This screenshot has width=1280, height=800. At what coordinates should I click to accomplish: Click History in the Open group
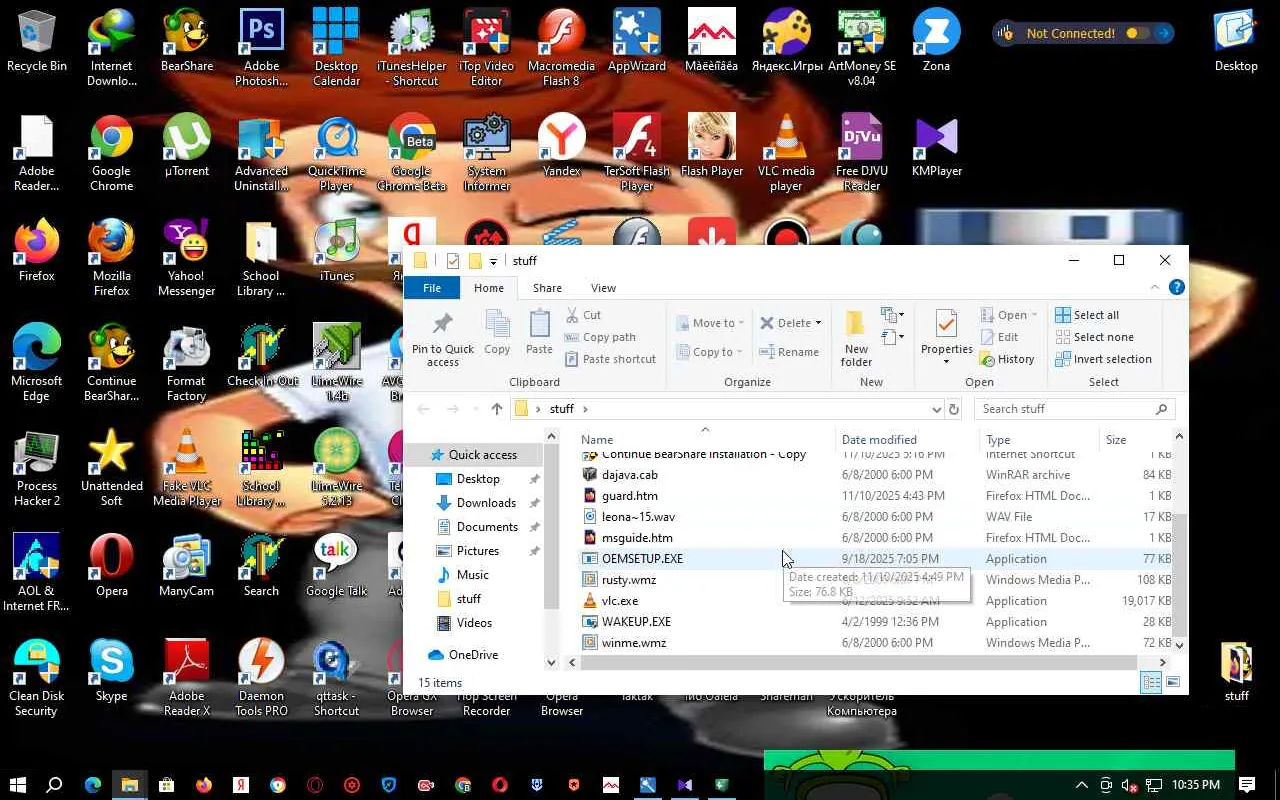point(1007,359)
